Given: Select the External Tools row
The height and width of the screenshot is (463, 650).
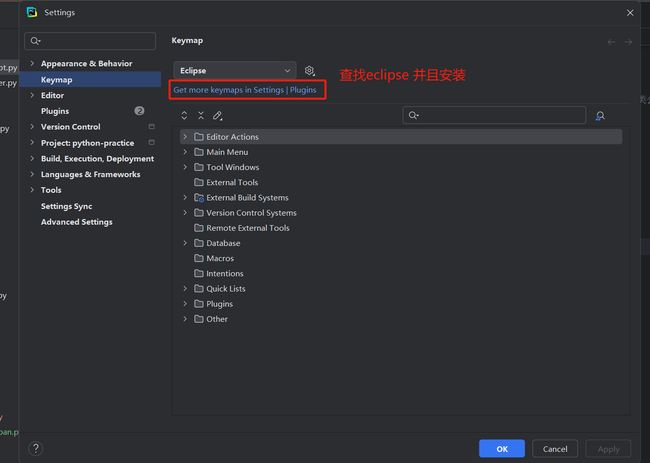Looking at the screenshot, I should click(x=401, y=182).
